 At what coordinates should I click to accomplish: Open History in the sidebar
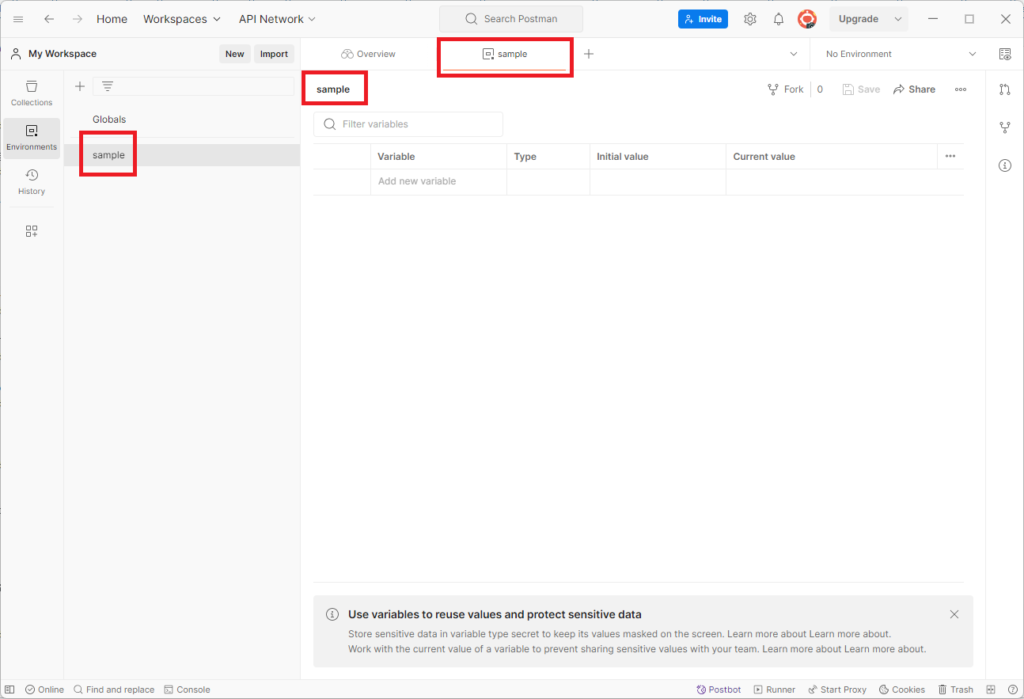(31, 182)
